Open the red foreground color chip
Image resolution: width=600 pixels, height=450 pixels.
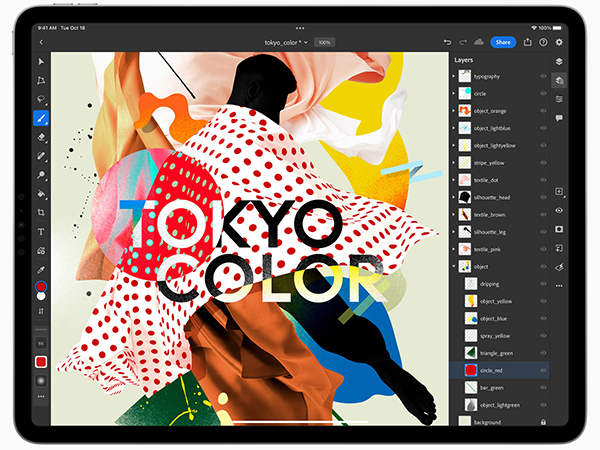pos(41,287)
